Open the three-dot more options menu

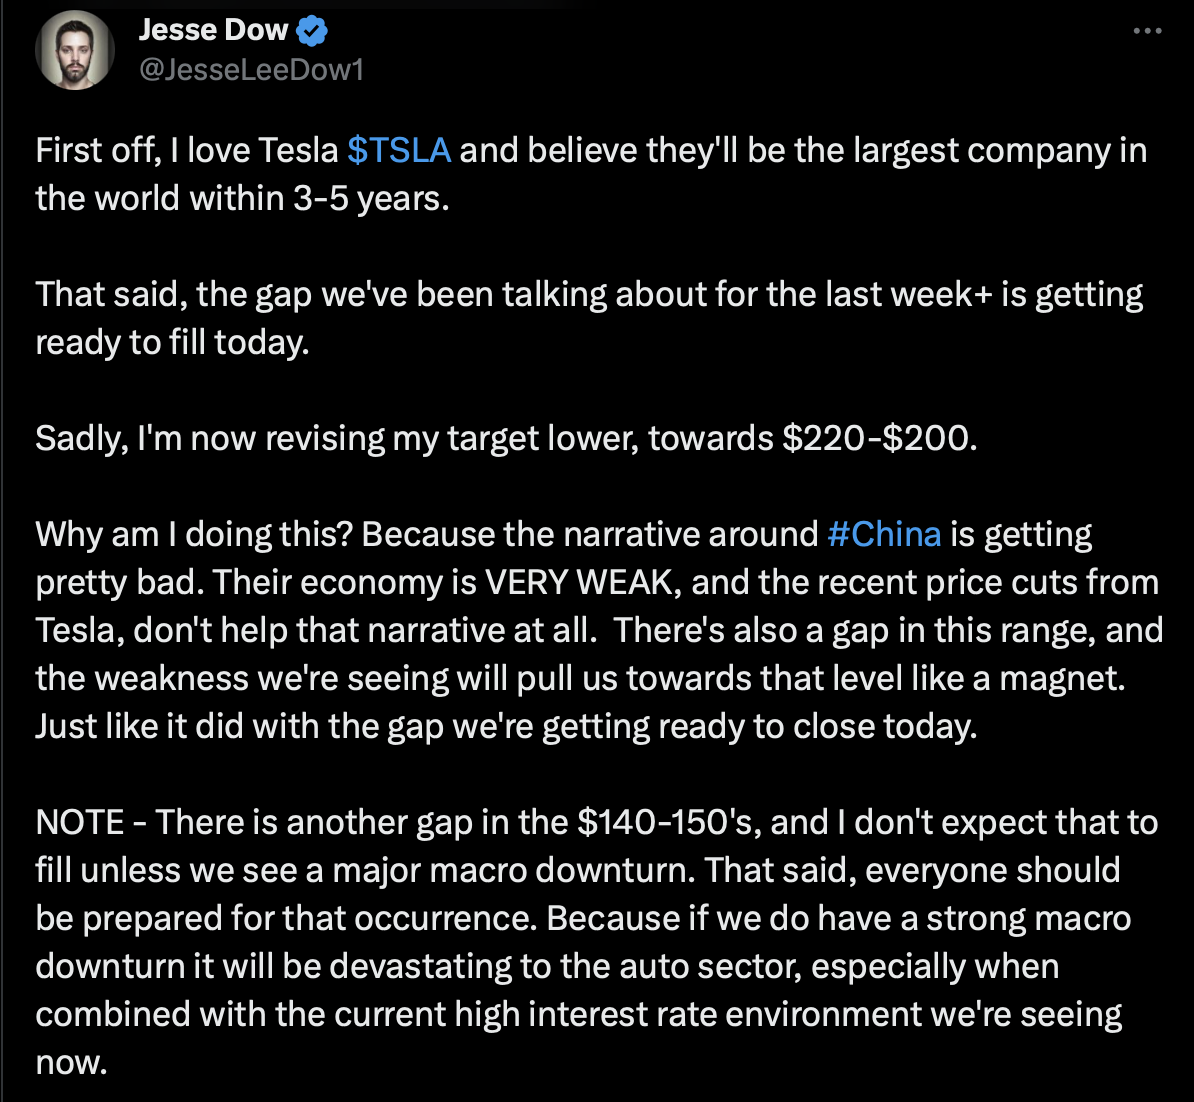click(x=1147, y=32)
